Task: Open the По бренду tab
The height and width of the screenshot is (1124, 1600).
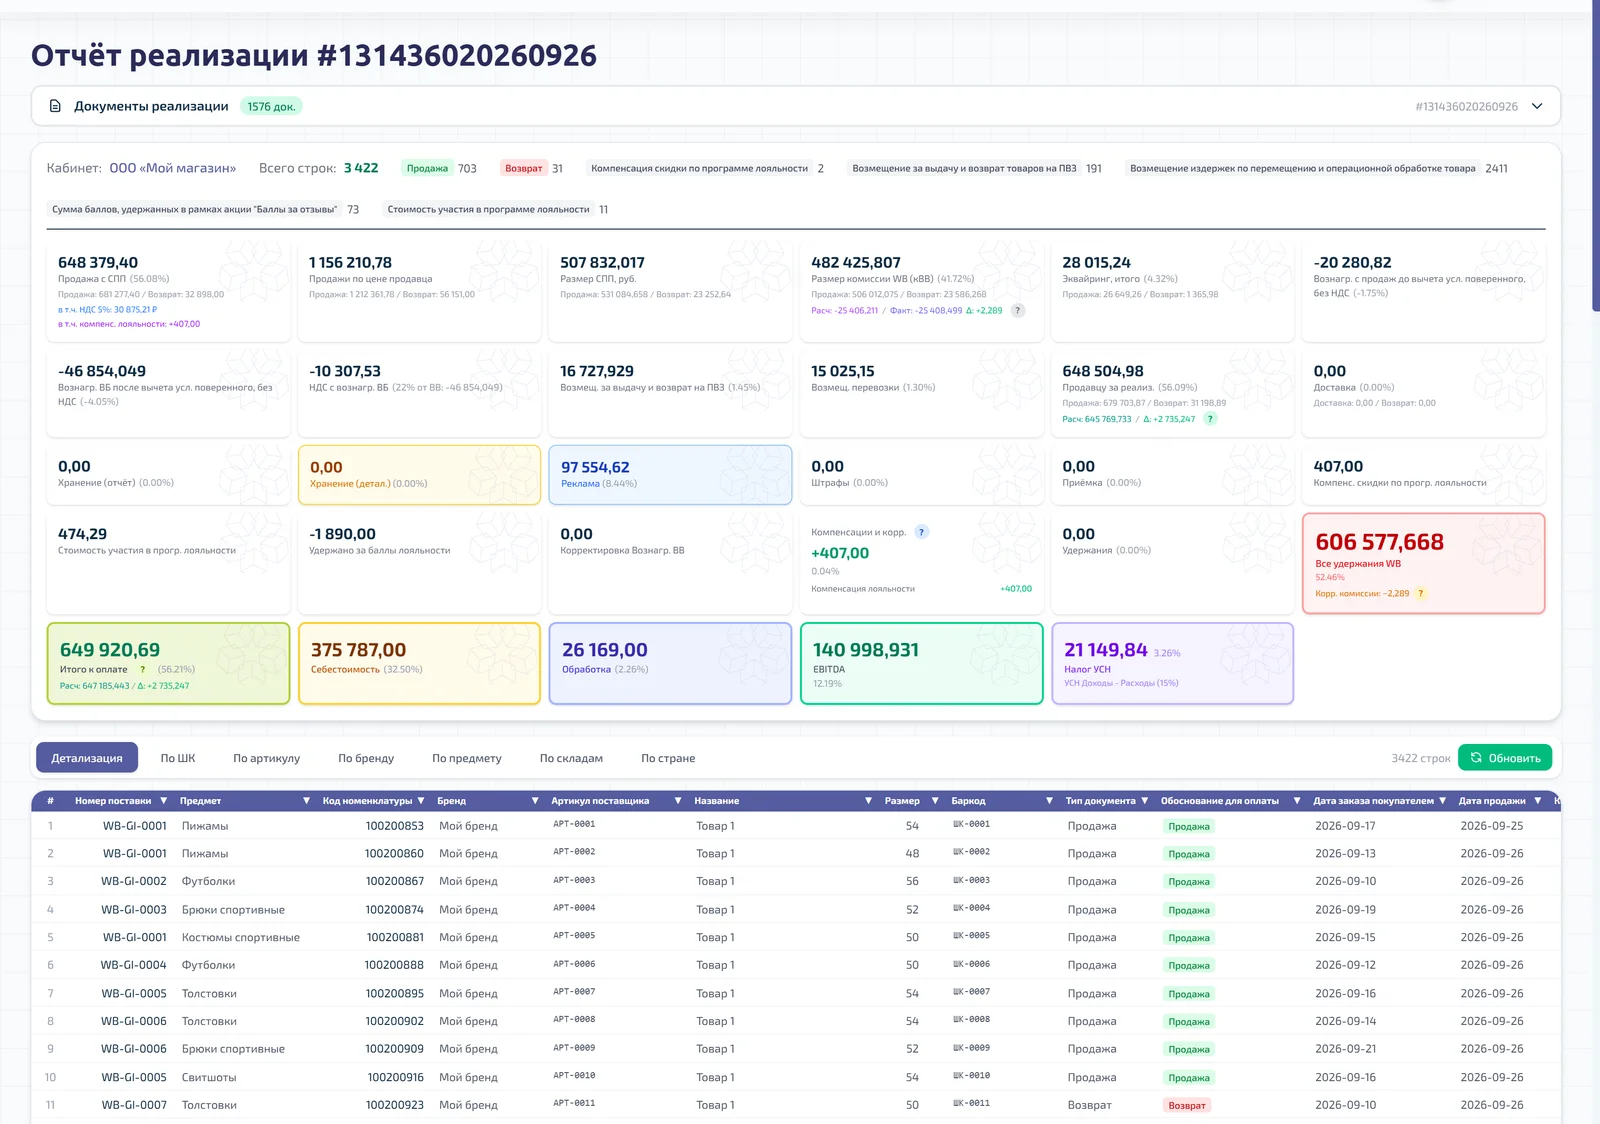Action: click(366, 758)
